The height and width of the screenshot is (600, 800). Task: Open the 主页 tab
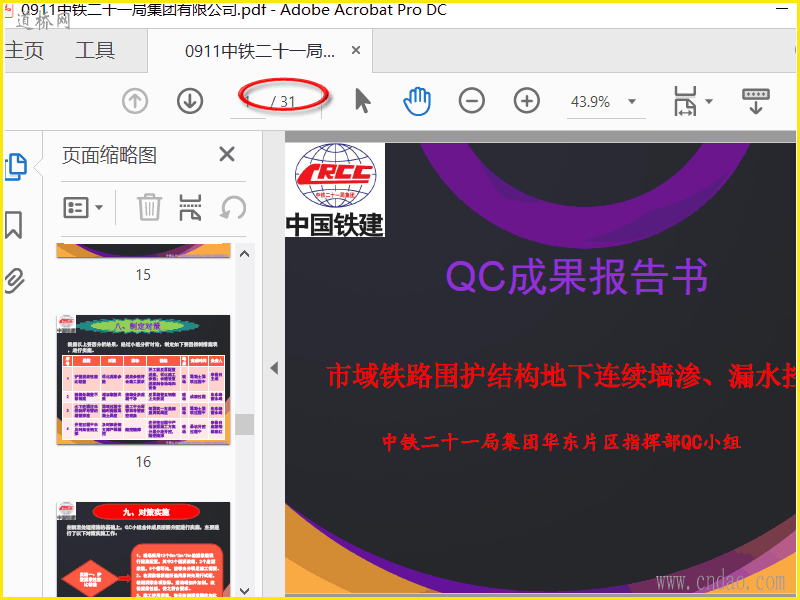[x=24, y=51]
